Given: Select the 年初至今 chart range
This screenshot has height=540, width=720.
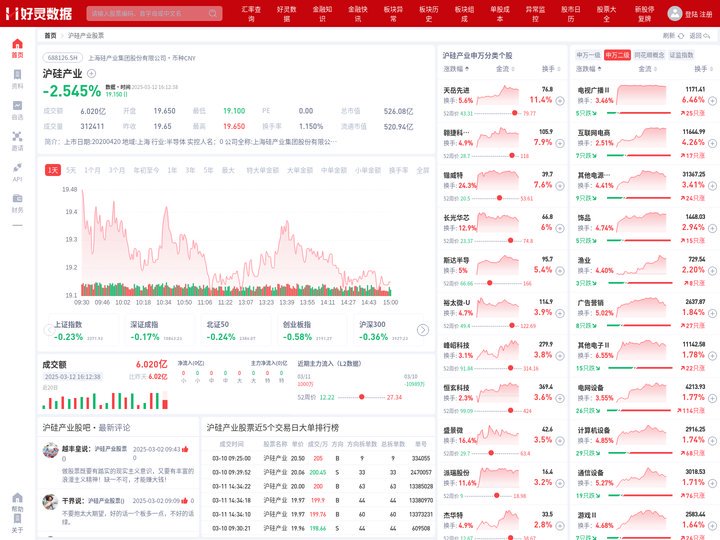Looking at the screenshot, I should click(x=146, y=170).
